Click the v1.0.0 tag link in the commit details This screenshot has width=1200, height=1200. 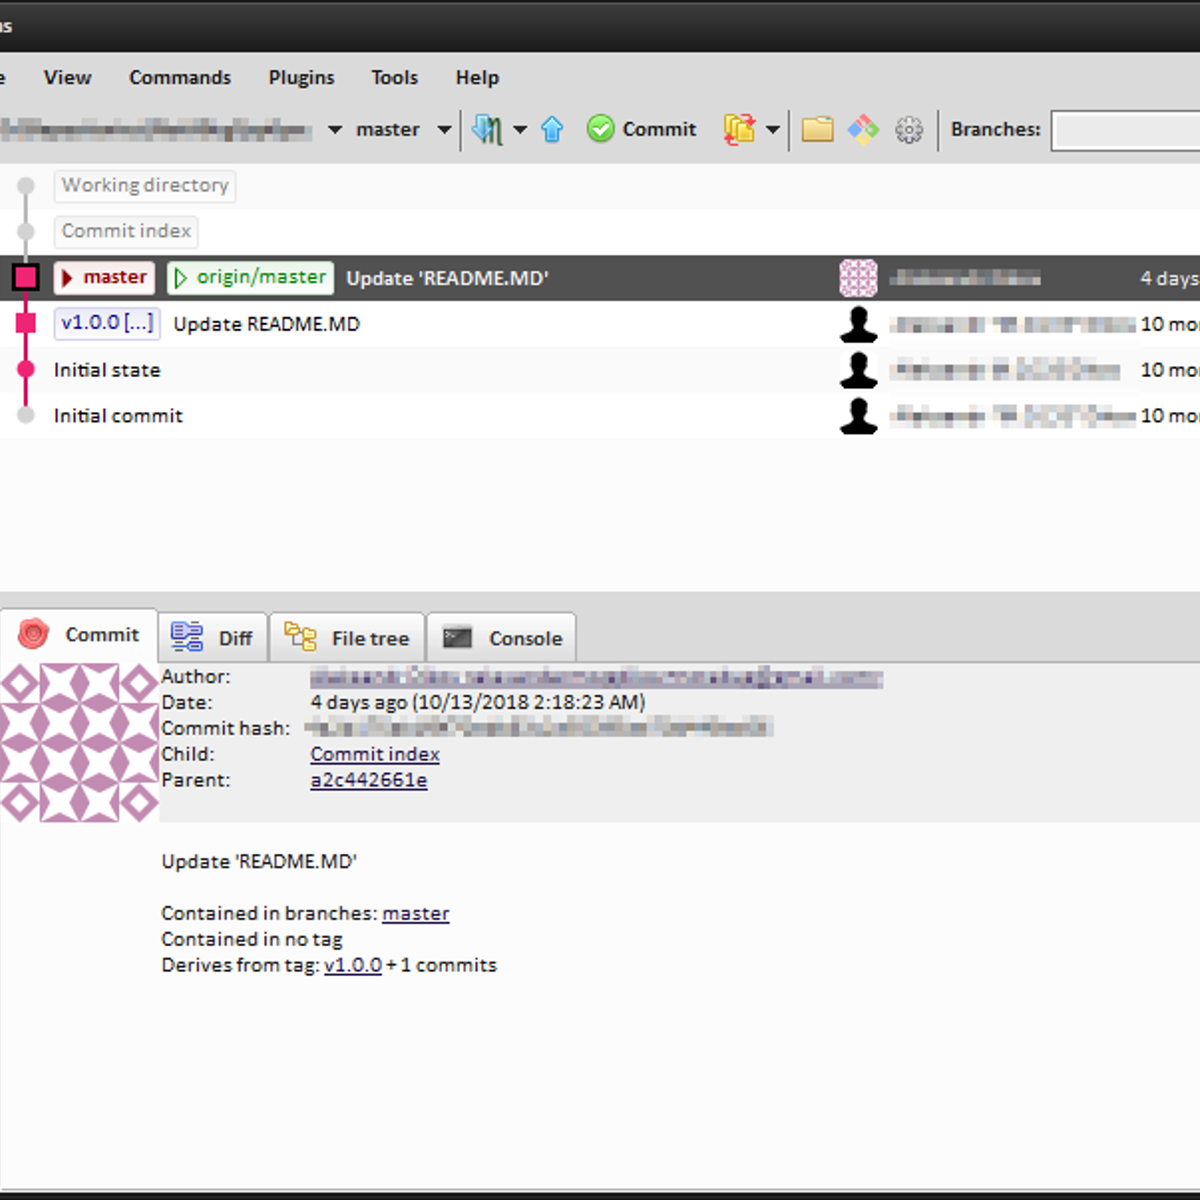click(x=352, y=965)
